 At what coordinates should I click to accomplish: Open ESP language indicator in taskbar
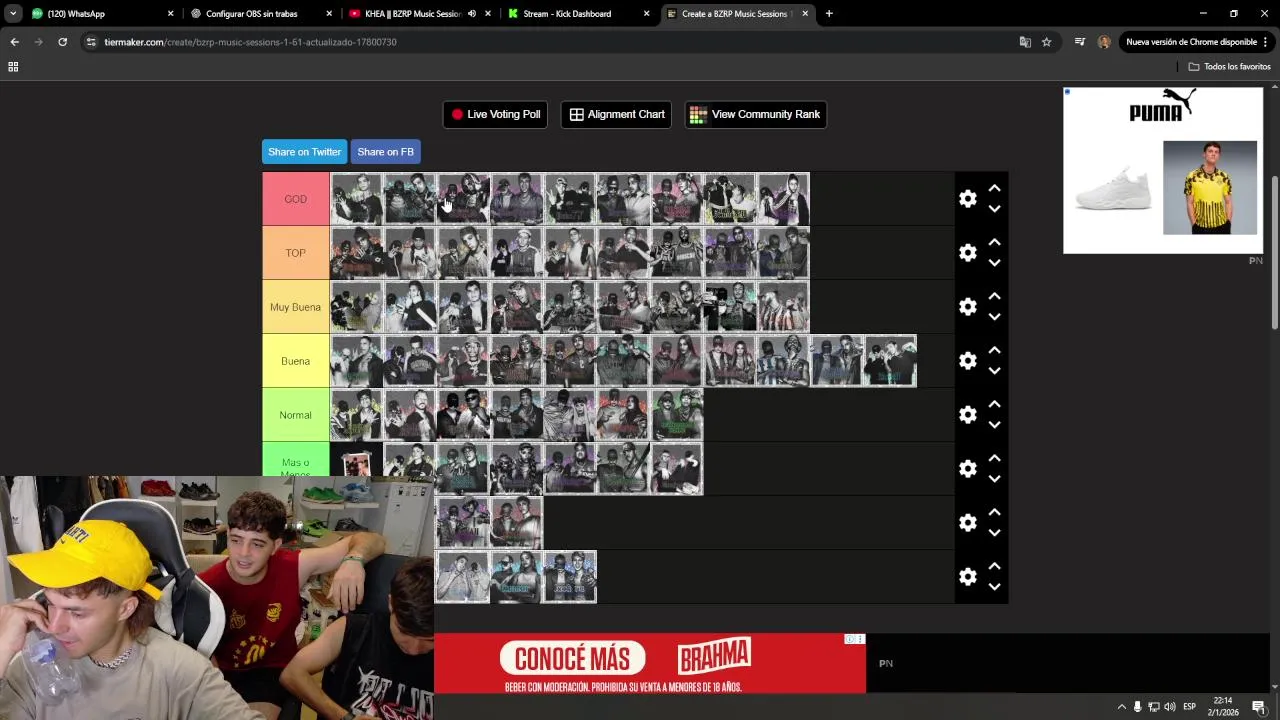[x=1190, y=707]
